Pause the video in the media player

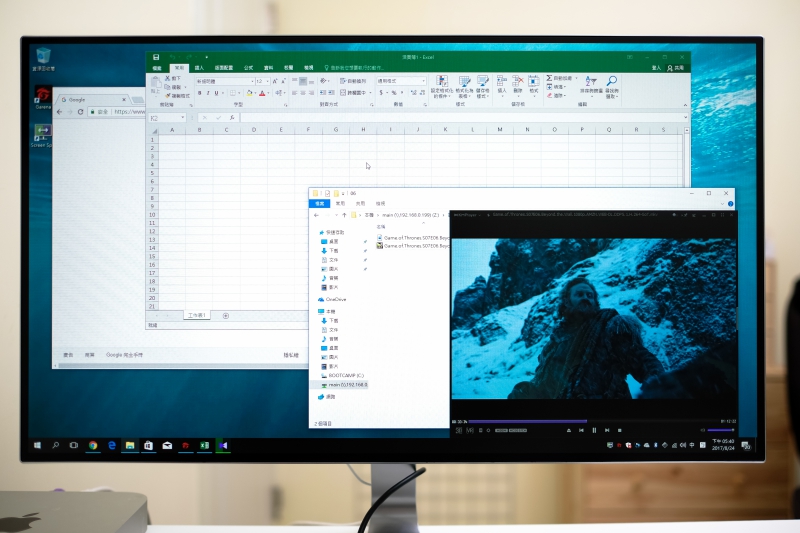click(594, 430)
